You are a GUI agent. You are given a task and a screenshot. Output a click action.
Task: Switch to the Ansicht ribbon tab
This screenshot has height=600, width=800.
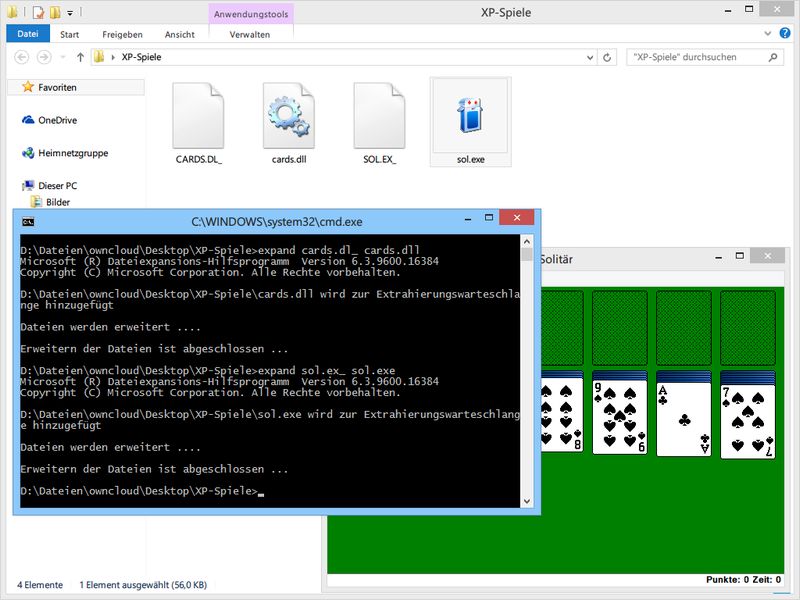click(x=180, y=34)
